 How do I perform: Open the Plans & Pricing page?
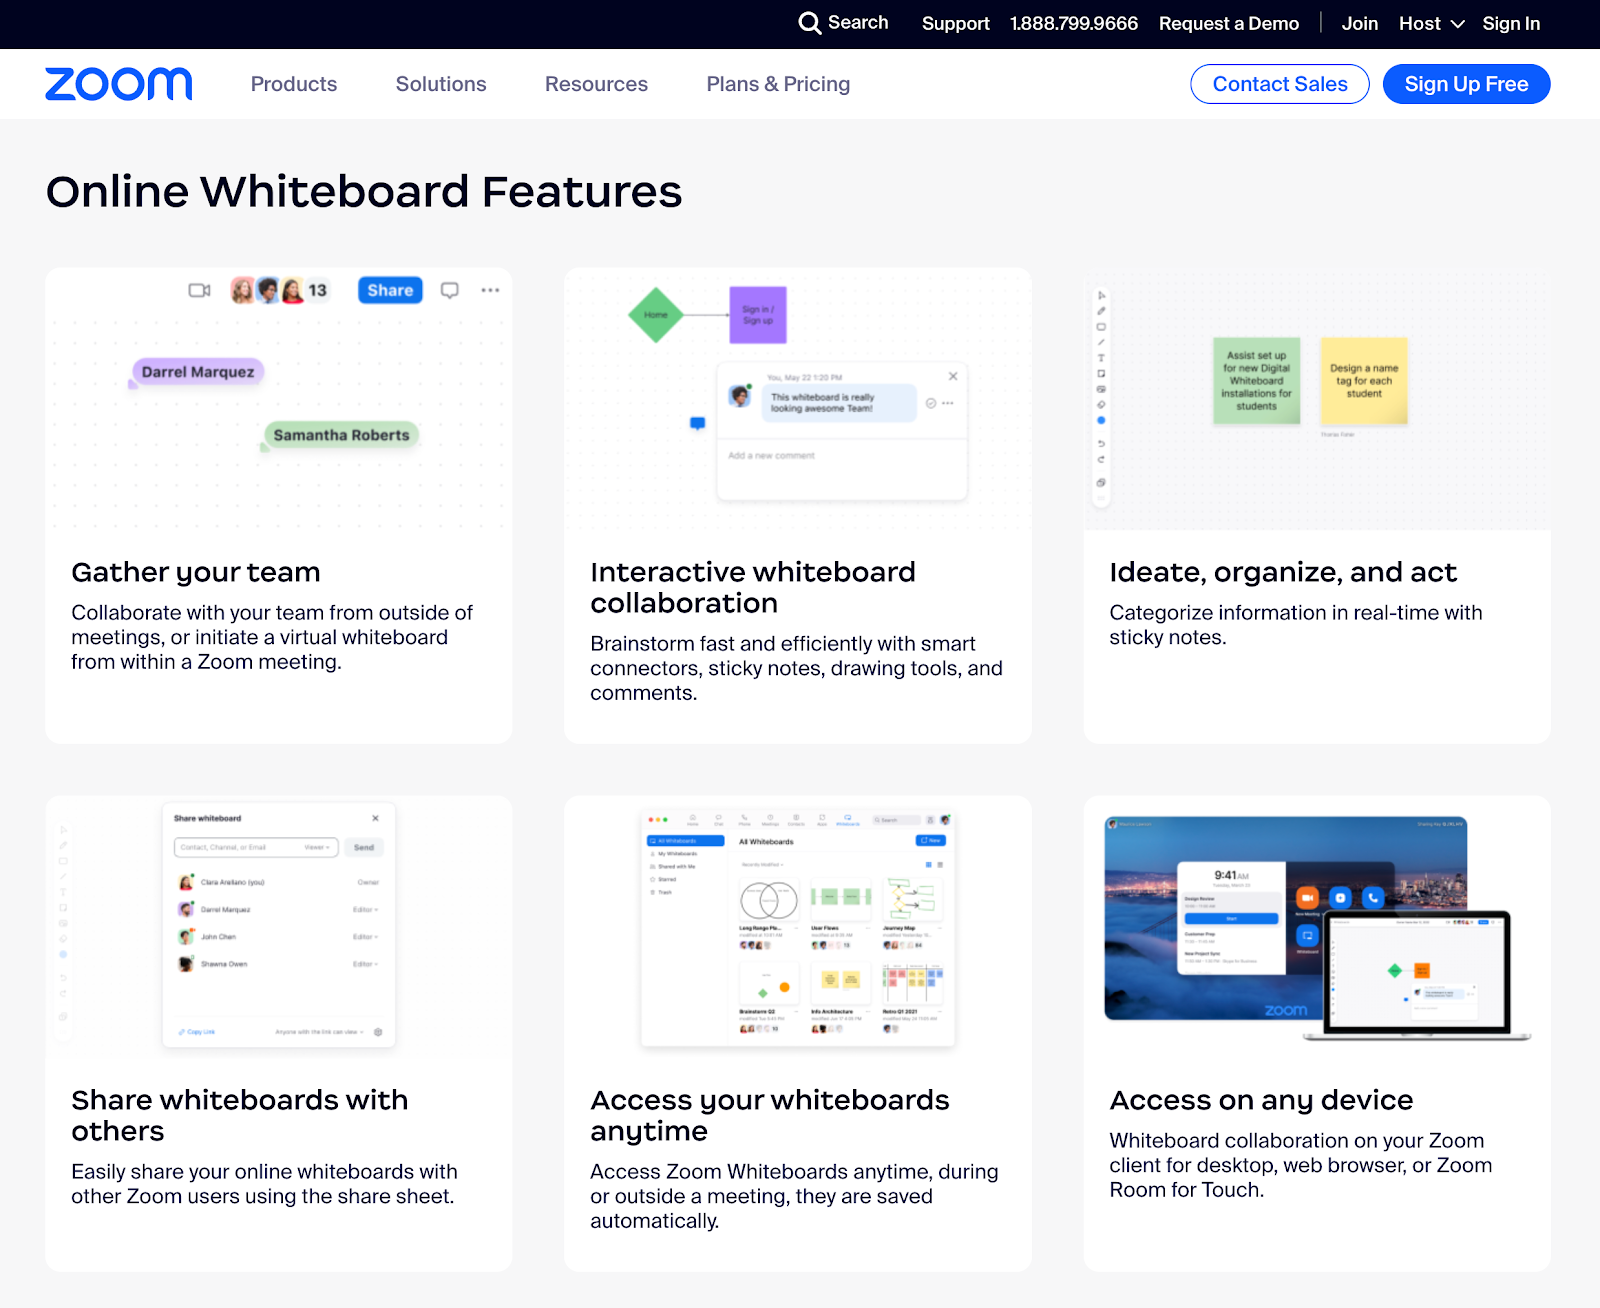coord(778,84)
